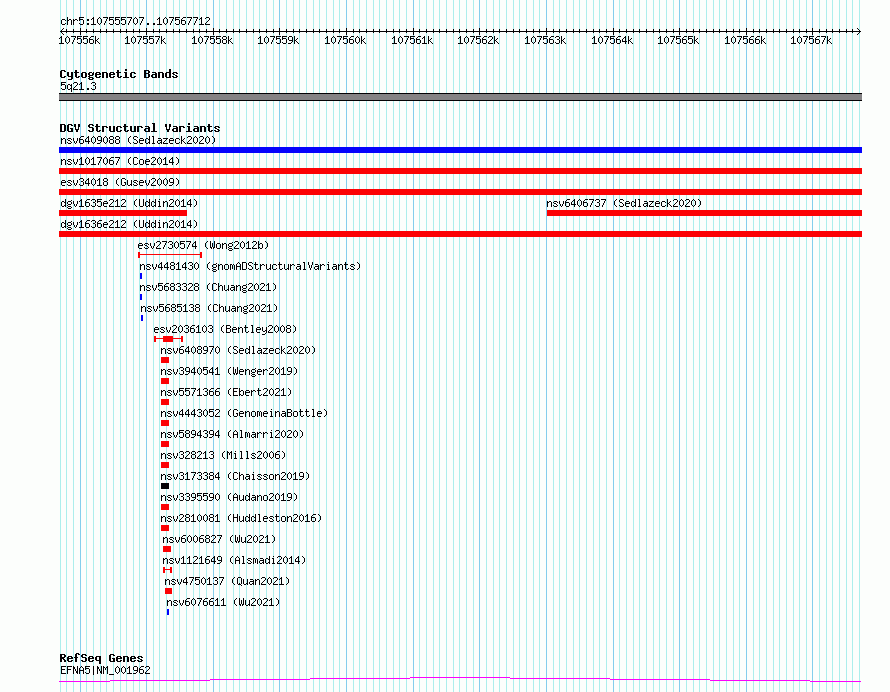890x692 pixels.
Task: Open the nsv3395590 (Audano2019) variant
Action: coord(229,497)
